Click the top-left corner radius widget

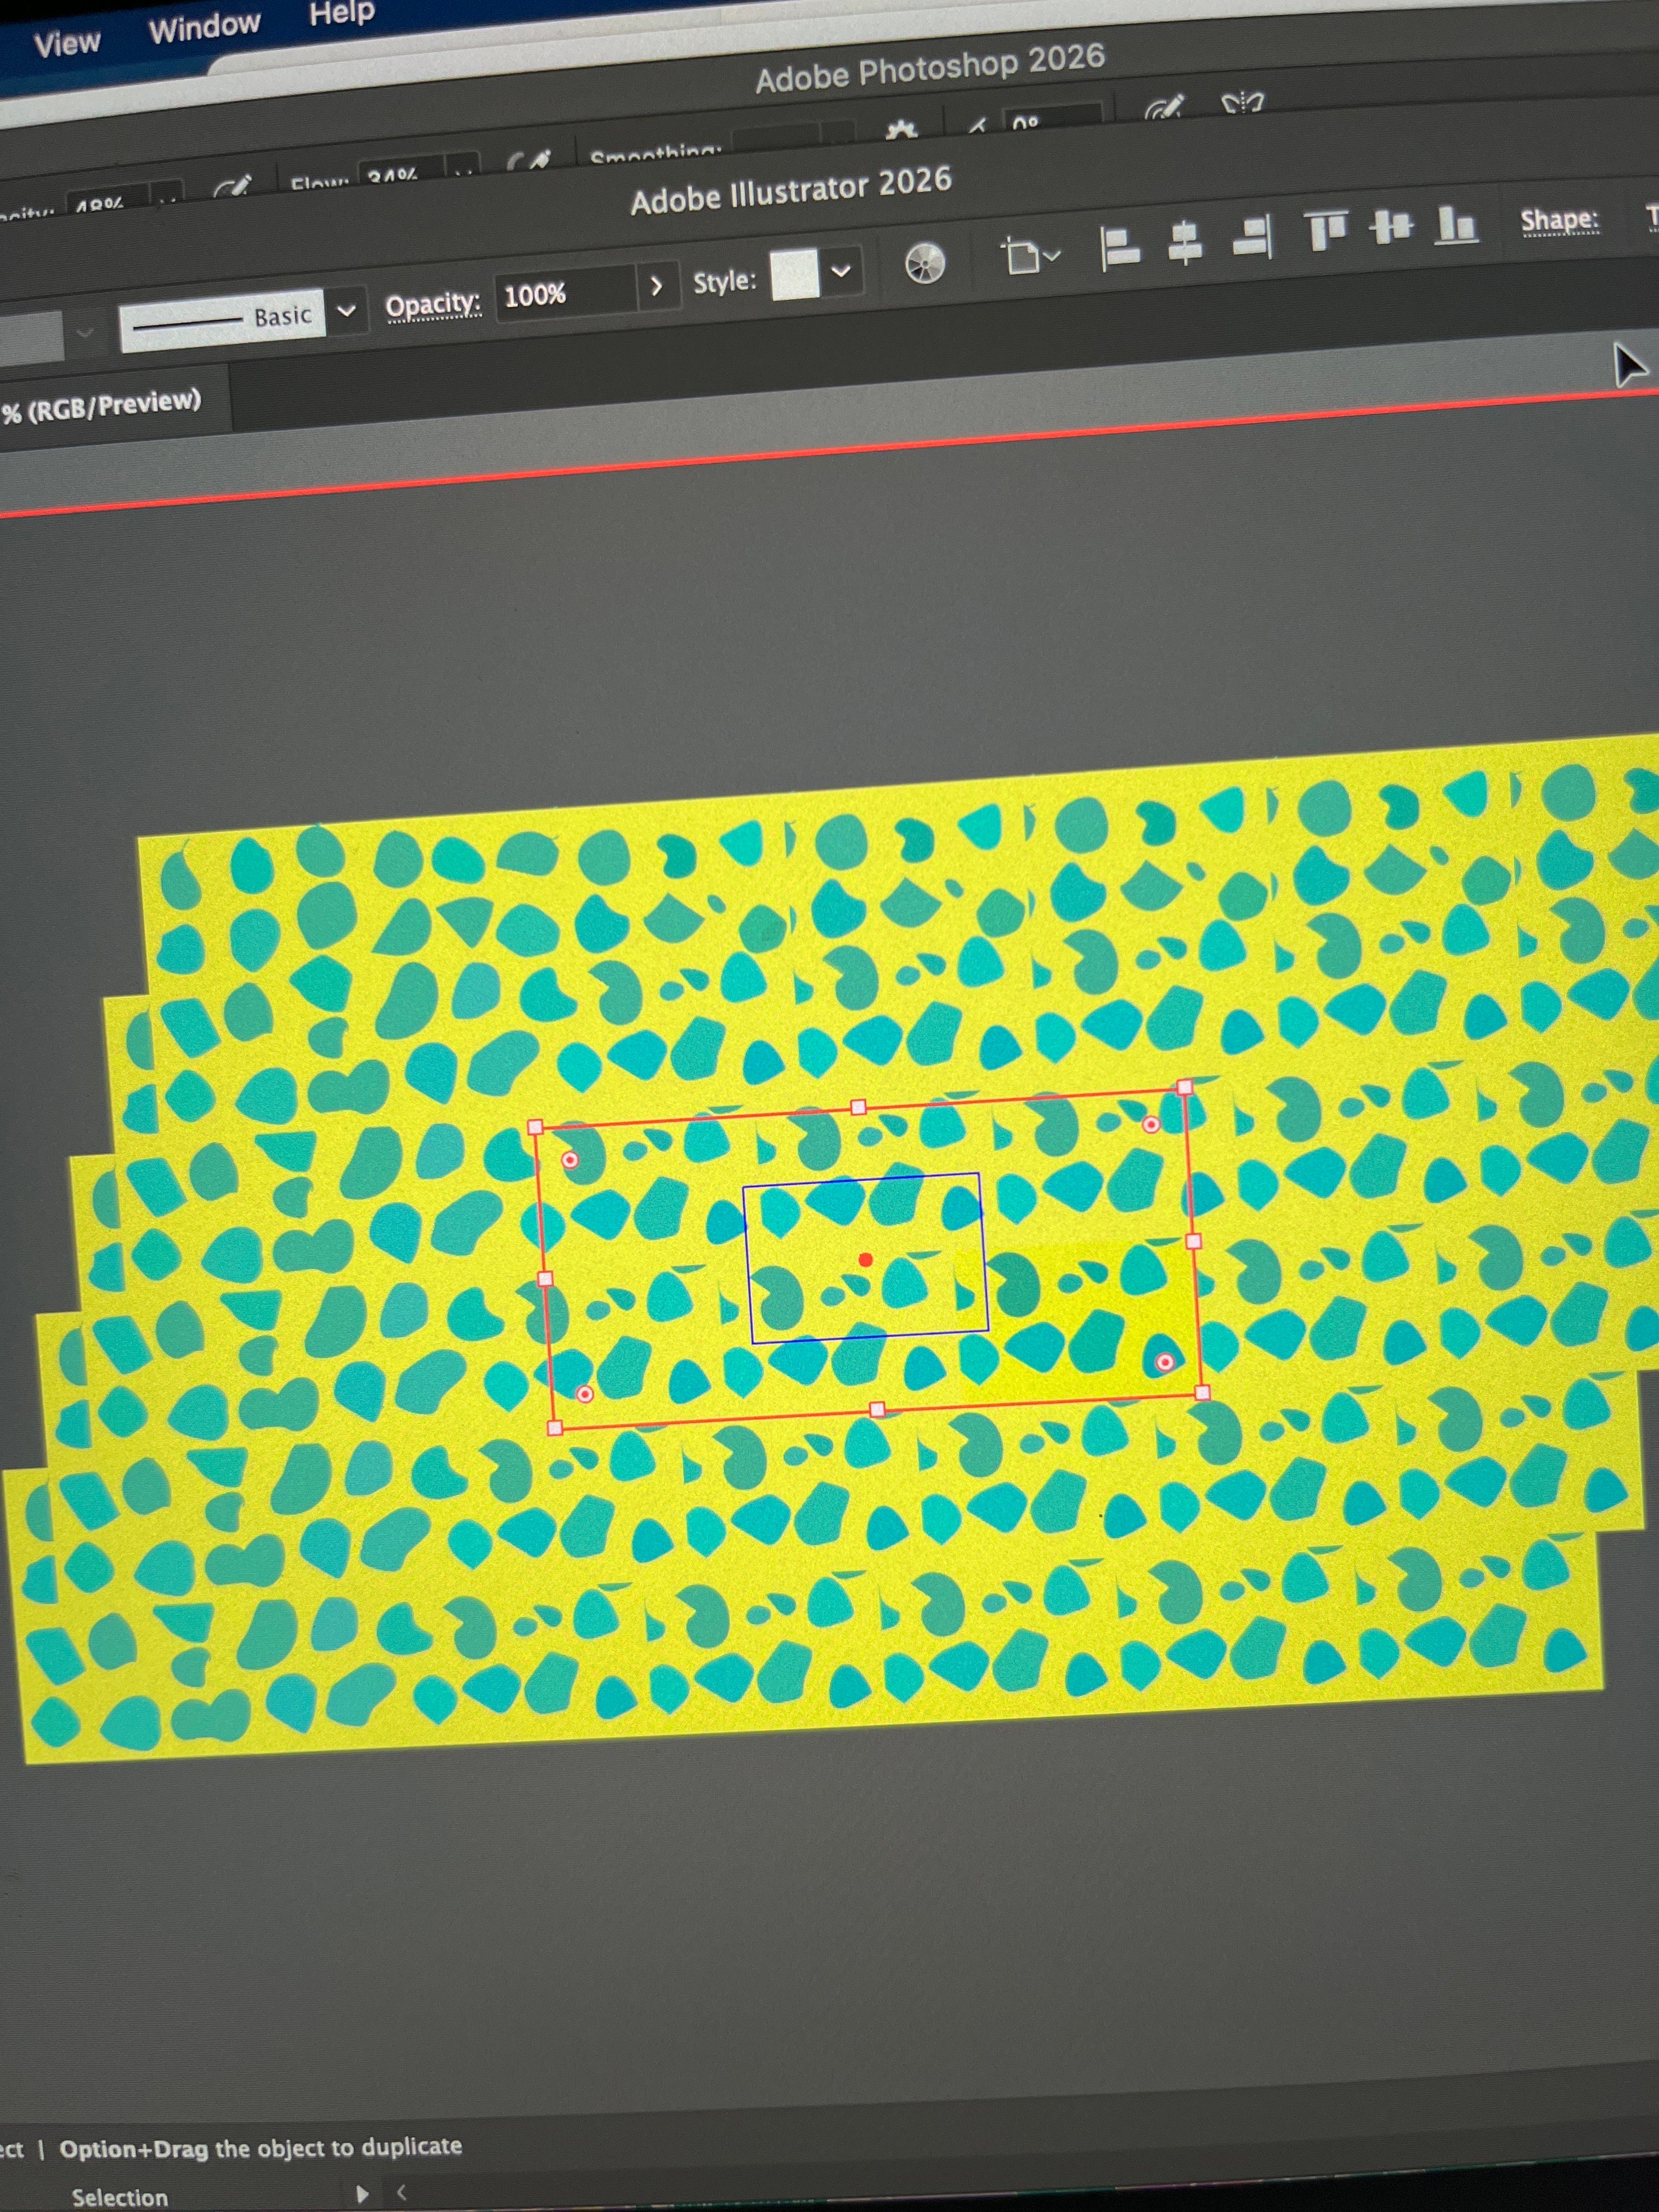570,1160
